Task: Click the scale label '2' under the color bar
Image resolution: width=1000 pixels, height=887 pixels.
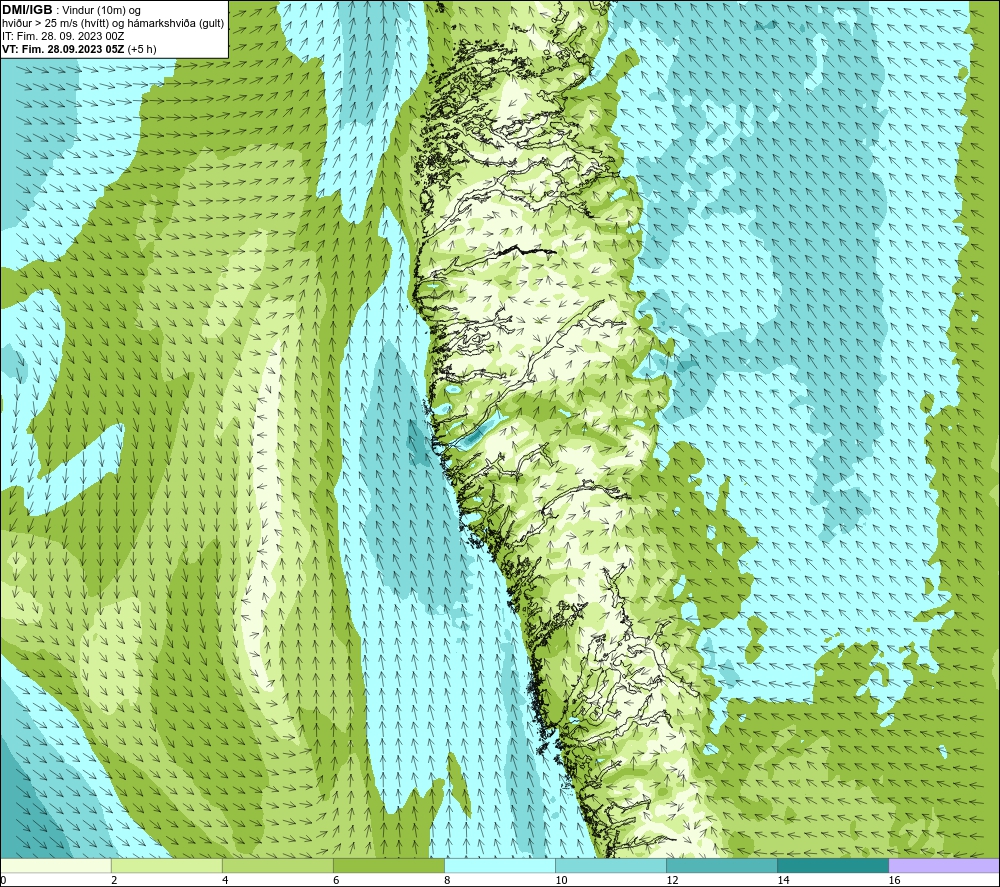Action: pos(114,881)
